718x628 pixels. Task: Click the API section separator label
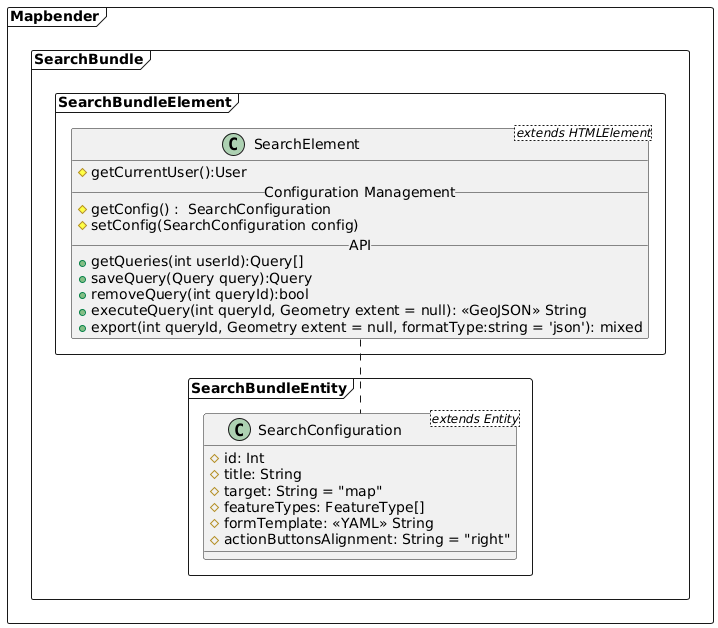tap(360, 244)
